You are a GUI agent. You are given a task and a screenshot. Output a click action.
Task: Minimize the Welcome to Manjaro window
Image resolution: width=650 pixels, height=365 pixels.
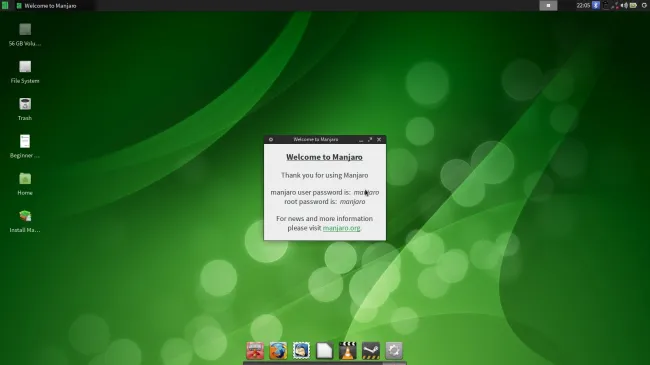(x=361, y=140)
